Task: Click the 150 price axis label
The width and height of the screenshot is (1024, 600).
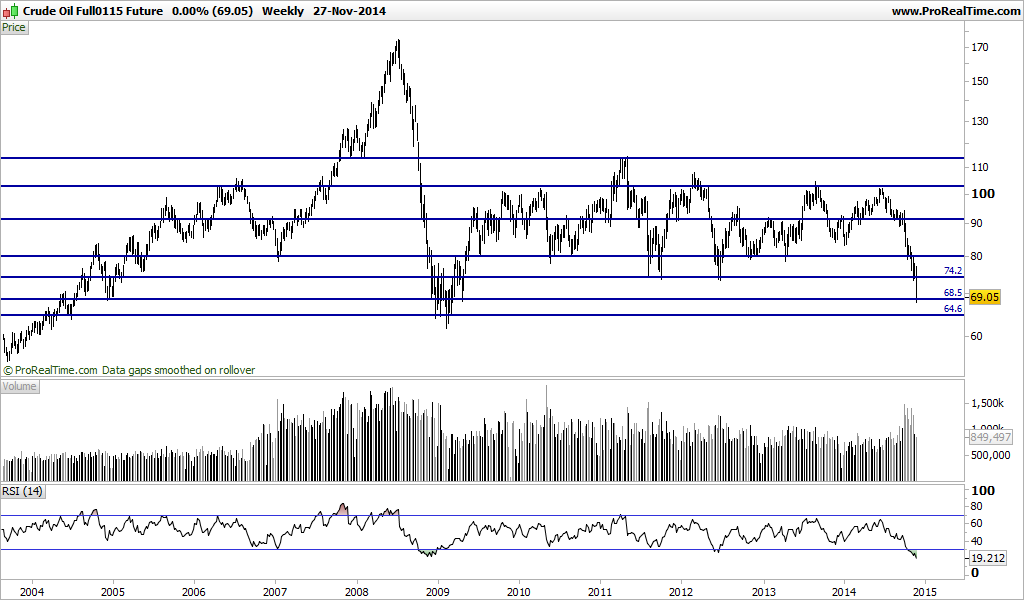Action: [x=980, y=81]
